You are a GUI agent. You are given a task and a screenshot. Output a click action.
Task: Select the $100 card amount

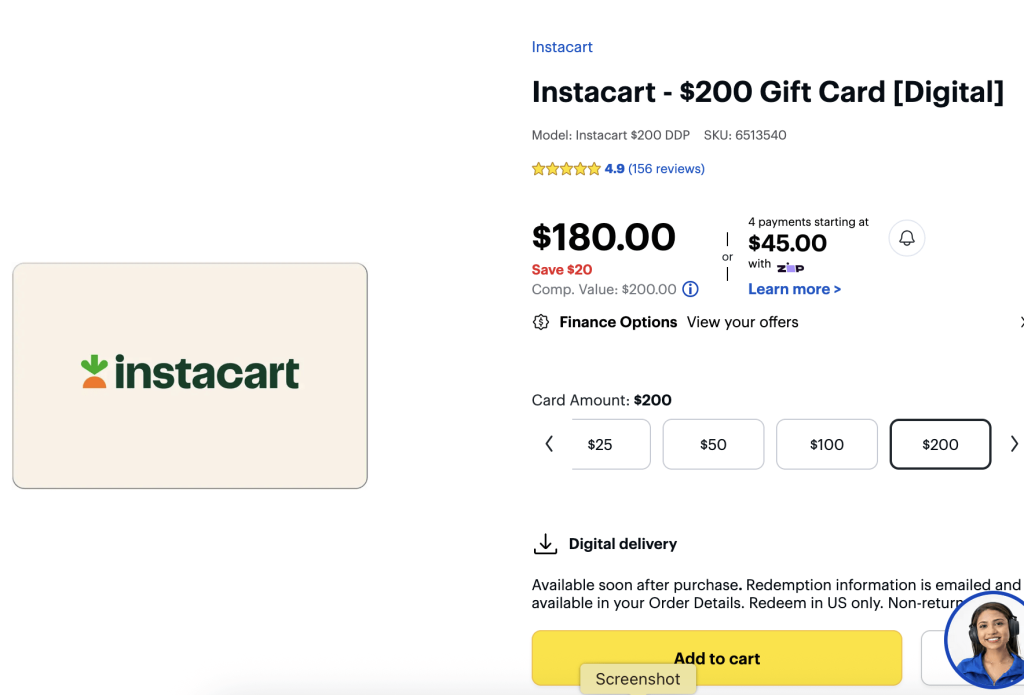[827, 444]
